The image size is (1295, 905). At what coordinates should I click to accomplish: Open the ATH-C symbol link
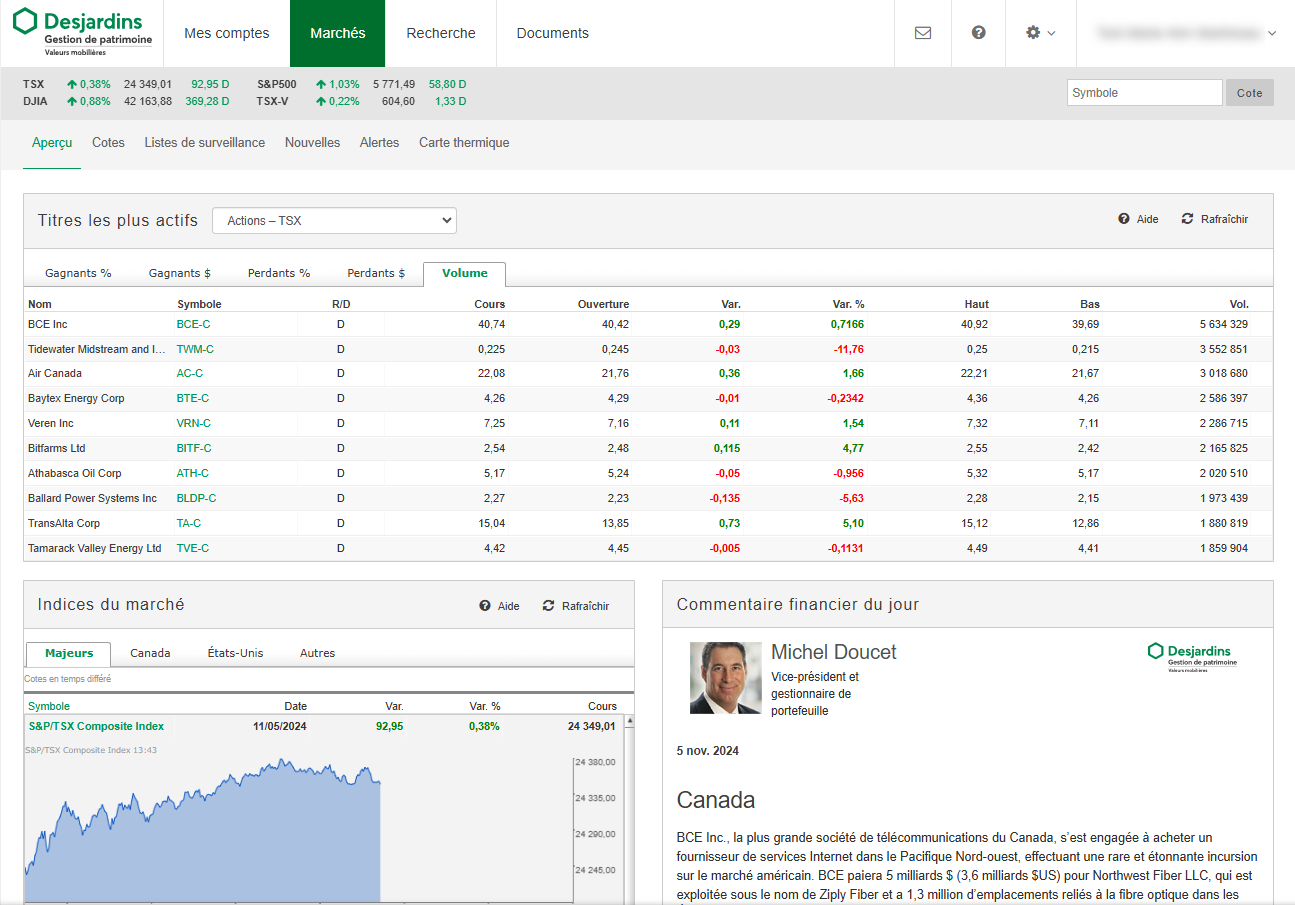tap(193, 473)
